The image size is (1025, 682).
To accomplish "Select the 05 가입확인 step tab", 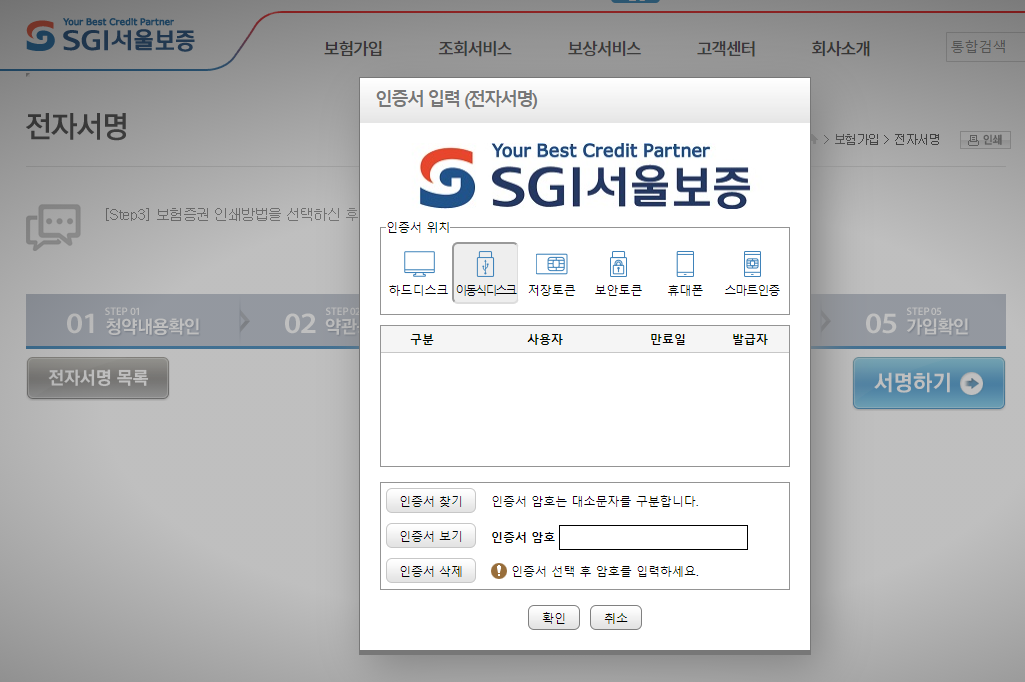I will tap(917, 321).
